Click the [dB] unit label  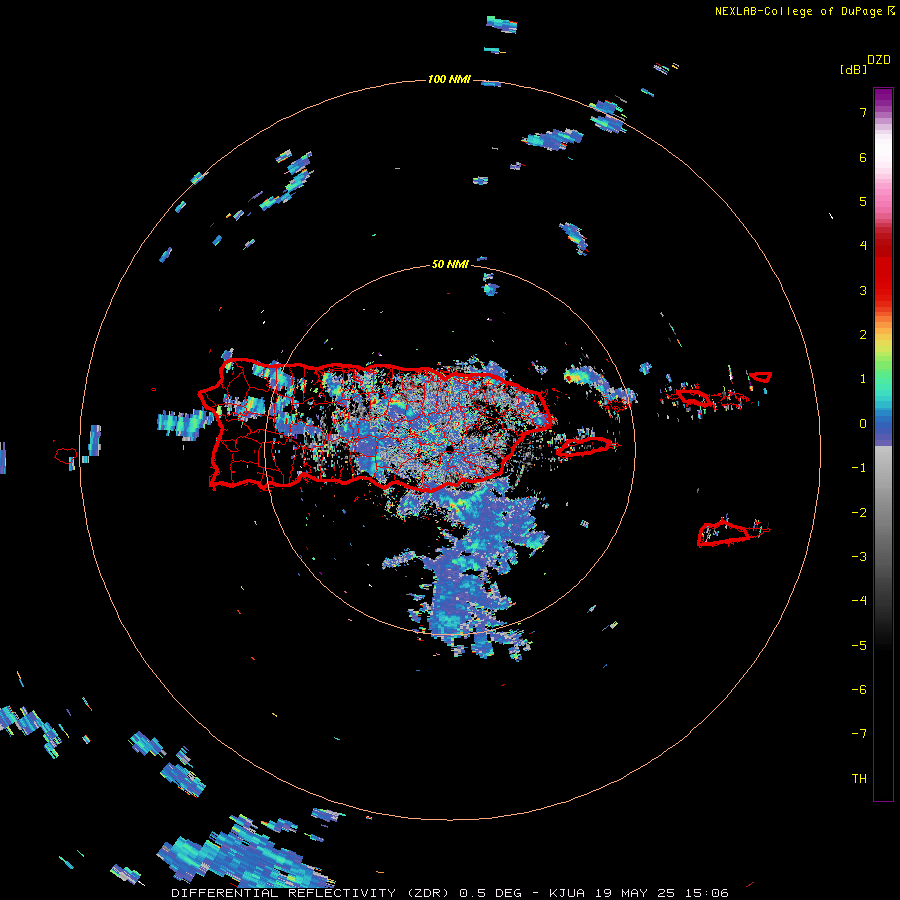click(854, 69)
